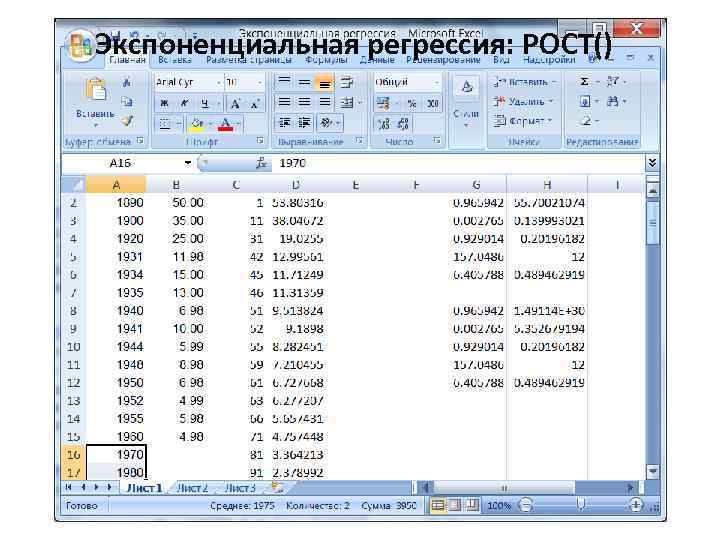Screen dimensions: 720x540
Task: Open the Общий number format dropdown
Action: click(x=436, y=83)
